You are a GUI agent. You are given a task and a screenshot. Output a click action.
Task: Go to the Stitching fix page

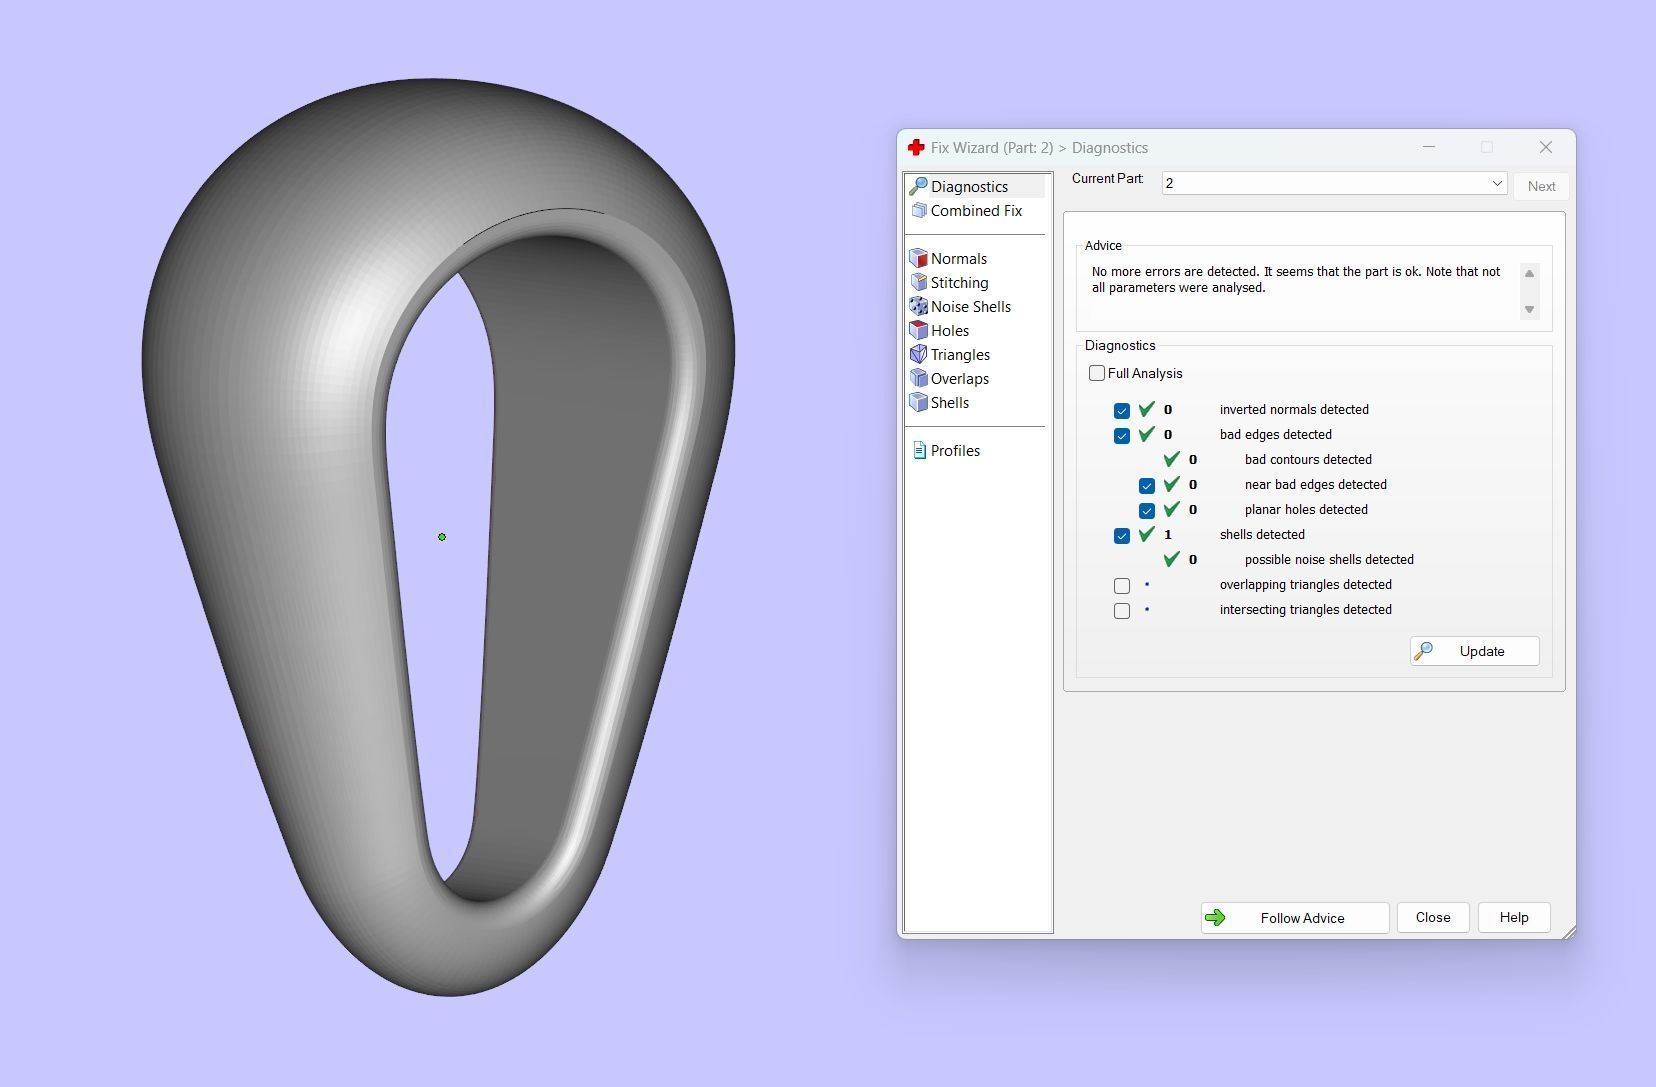[959, 282]
